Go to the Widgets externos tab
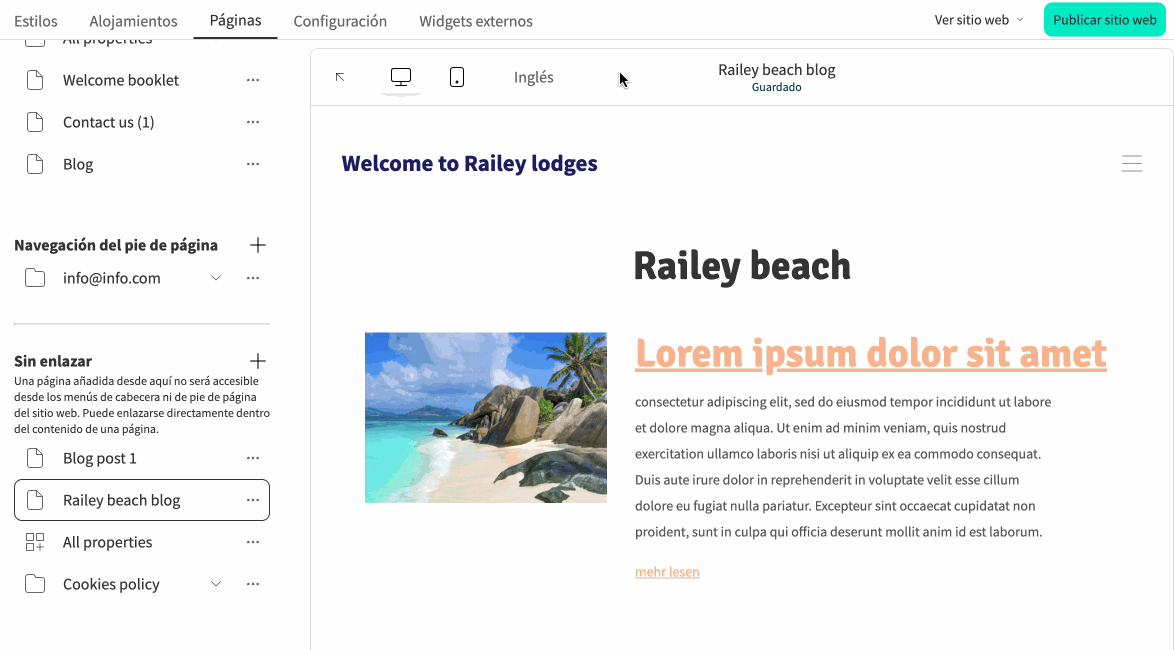 (475, 21)
